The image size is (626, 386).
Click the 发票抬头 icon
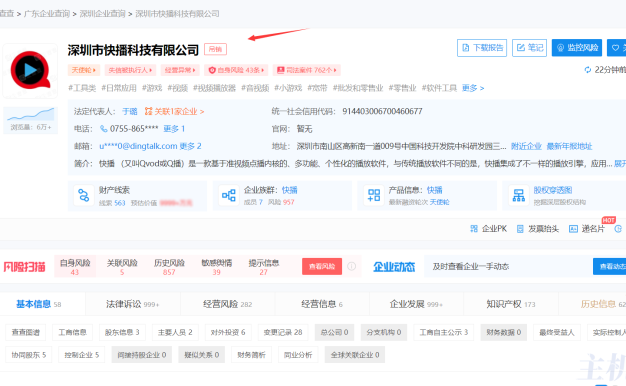point(520,229)
